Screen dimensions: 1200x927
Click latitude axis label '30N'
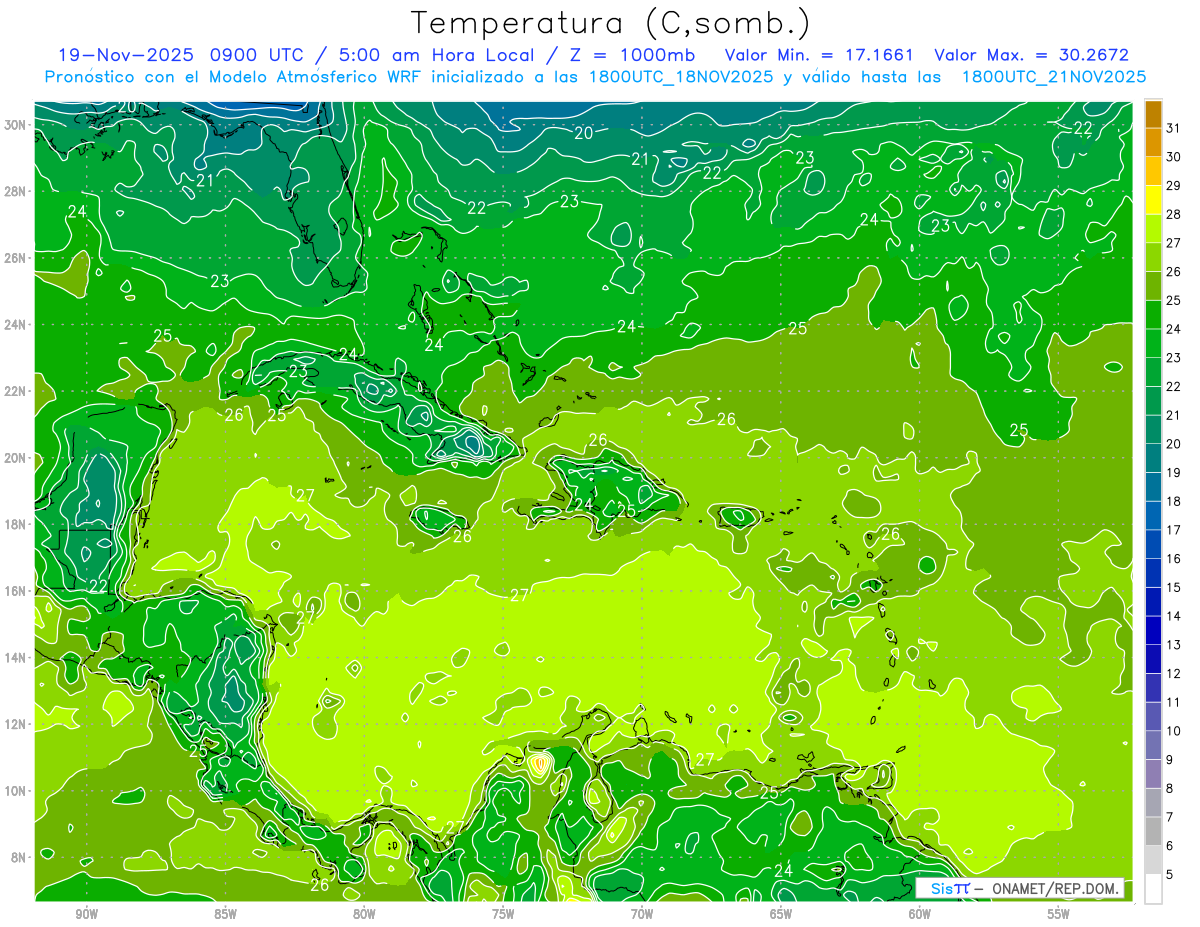tap(15, 125)
